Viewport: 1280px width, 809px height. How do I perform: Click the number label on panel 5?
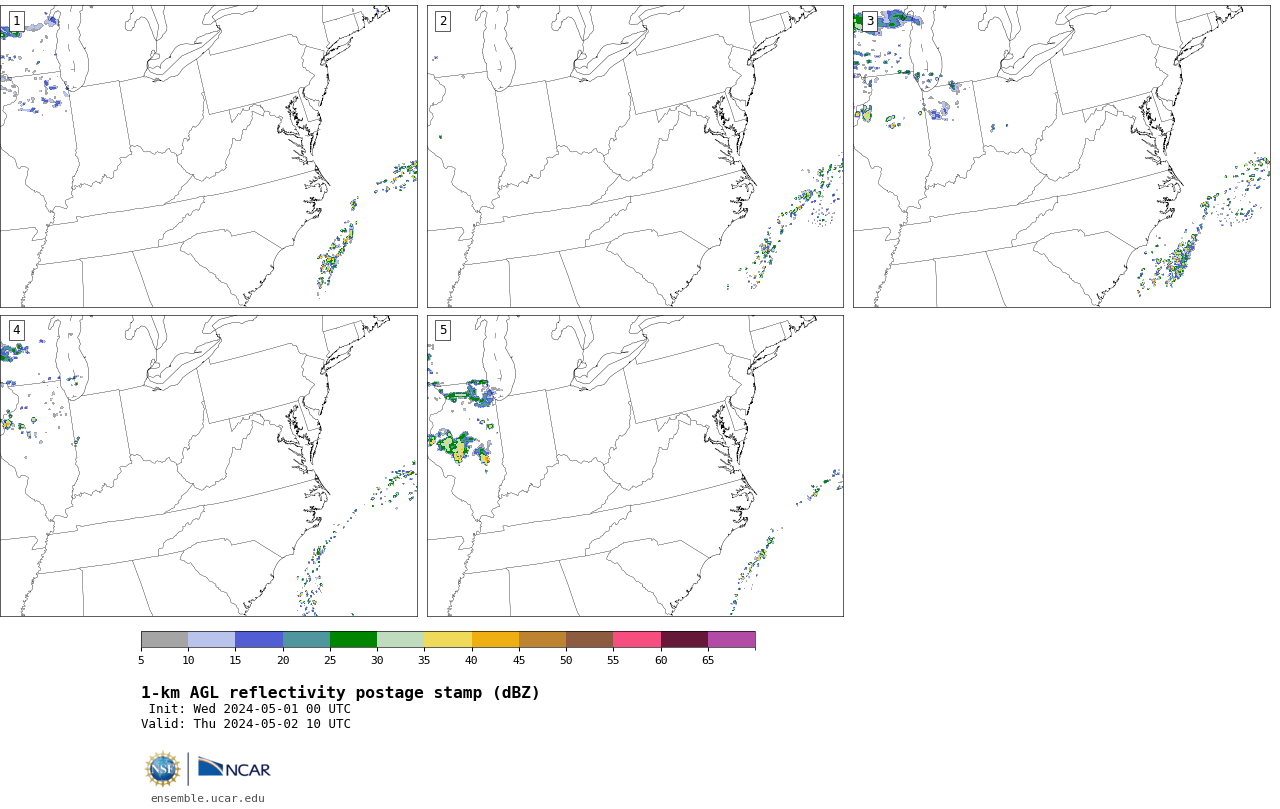[x=443, y=330]
